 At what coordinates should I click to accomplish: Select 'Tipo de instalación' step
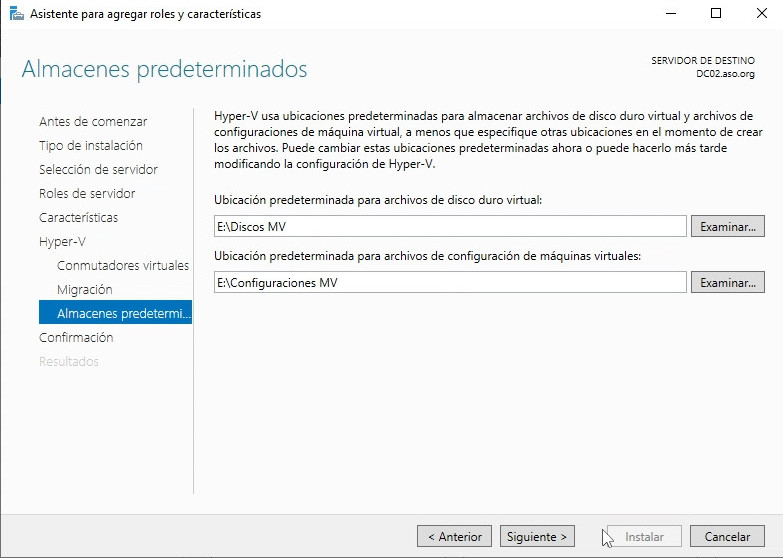tap(90, 145)
